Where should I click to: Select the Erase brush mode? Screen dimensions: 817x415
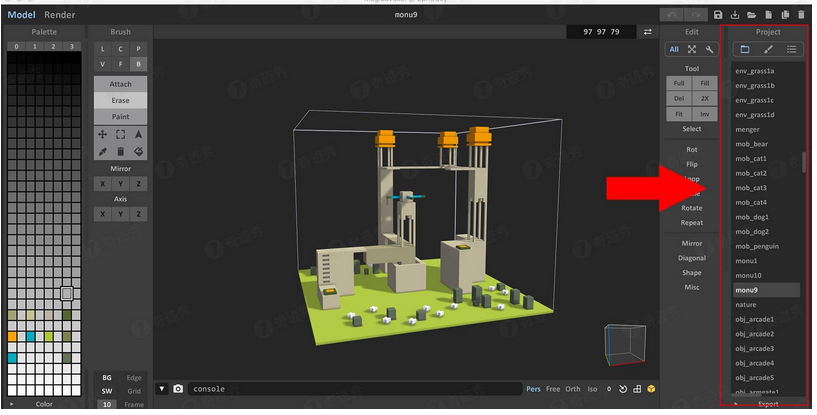pyautogui.click(x=120, y=100)
